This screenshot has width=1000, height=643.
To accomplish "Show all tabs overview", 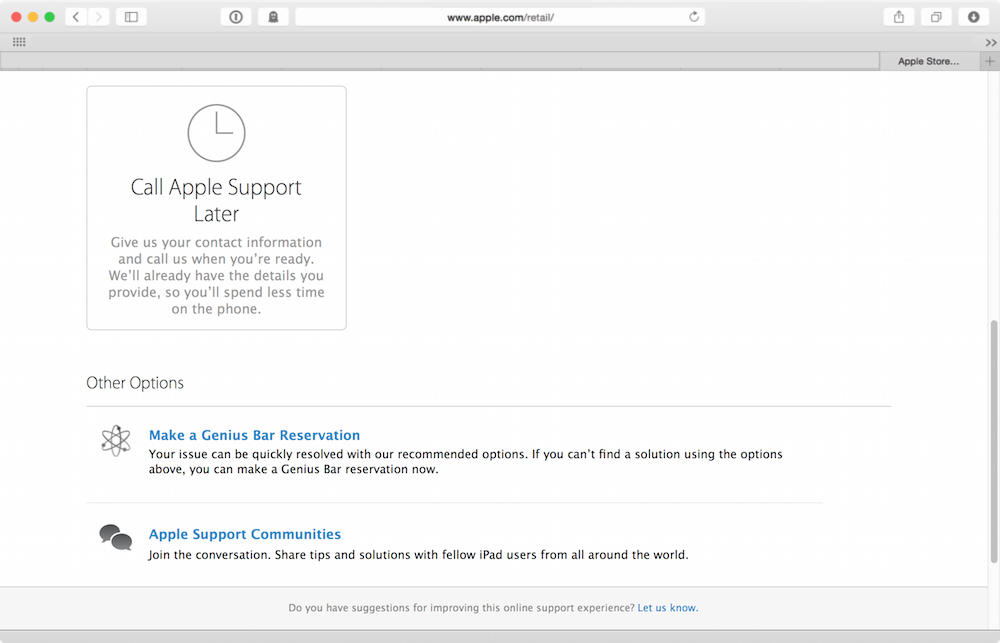I will 936,17.
